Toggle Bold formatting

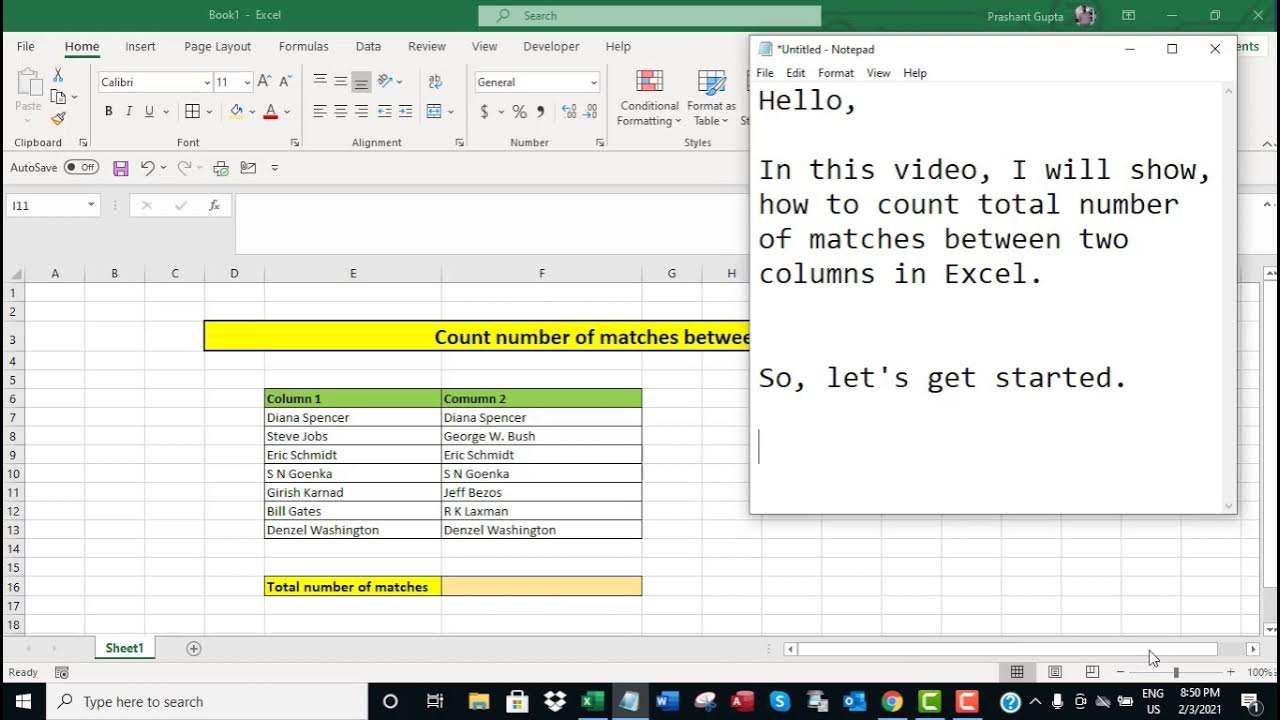point(108,112)
